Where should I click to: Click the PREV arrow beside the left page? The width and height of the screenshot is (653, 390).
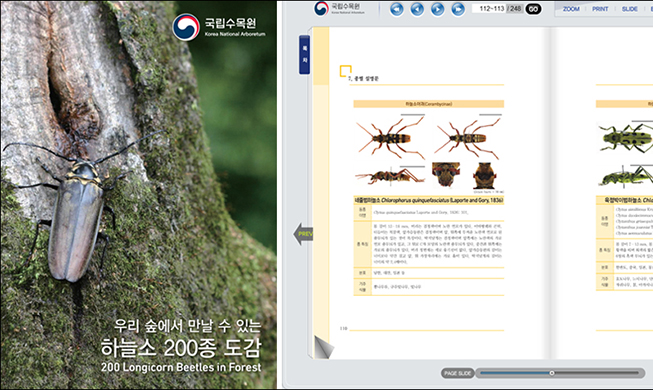click(303, 234)
